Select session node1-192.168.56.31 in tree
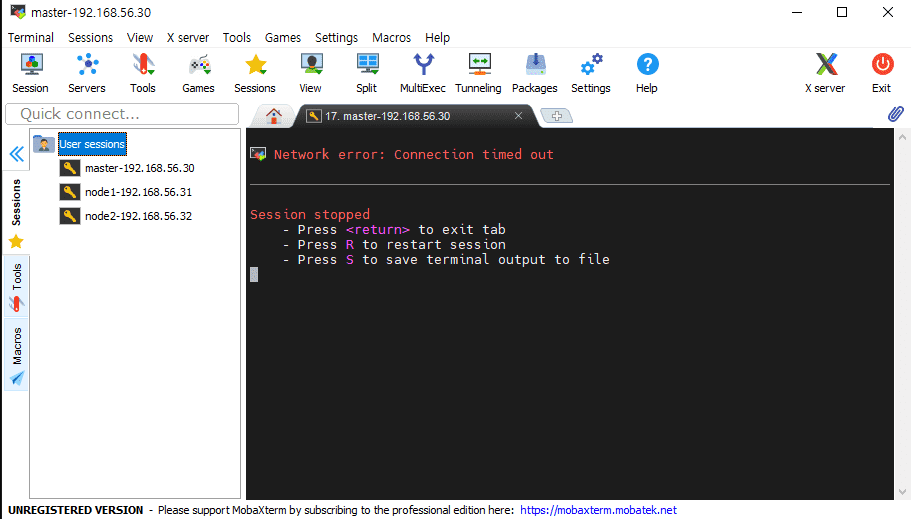 138,192
